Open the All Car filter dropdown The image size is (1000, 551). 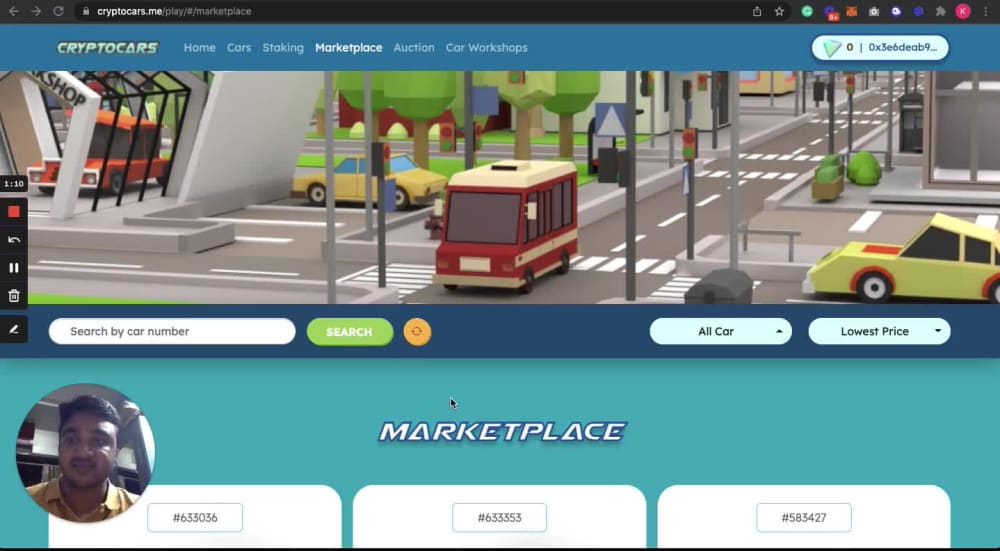pos(721,332)
